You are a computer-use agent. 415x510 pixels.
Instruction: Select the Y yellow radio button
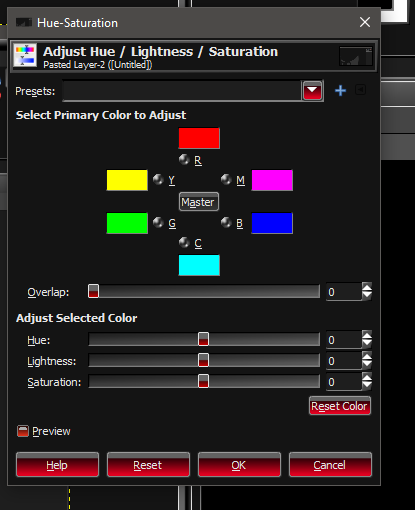pyautogui.click(x=158, y=179)
